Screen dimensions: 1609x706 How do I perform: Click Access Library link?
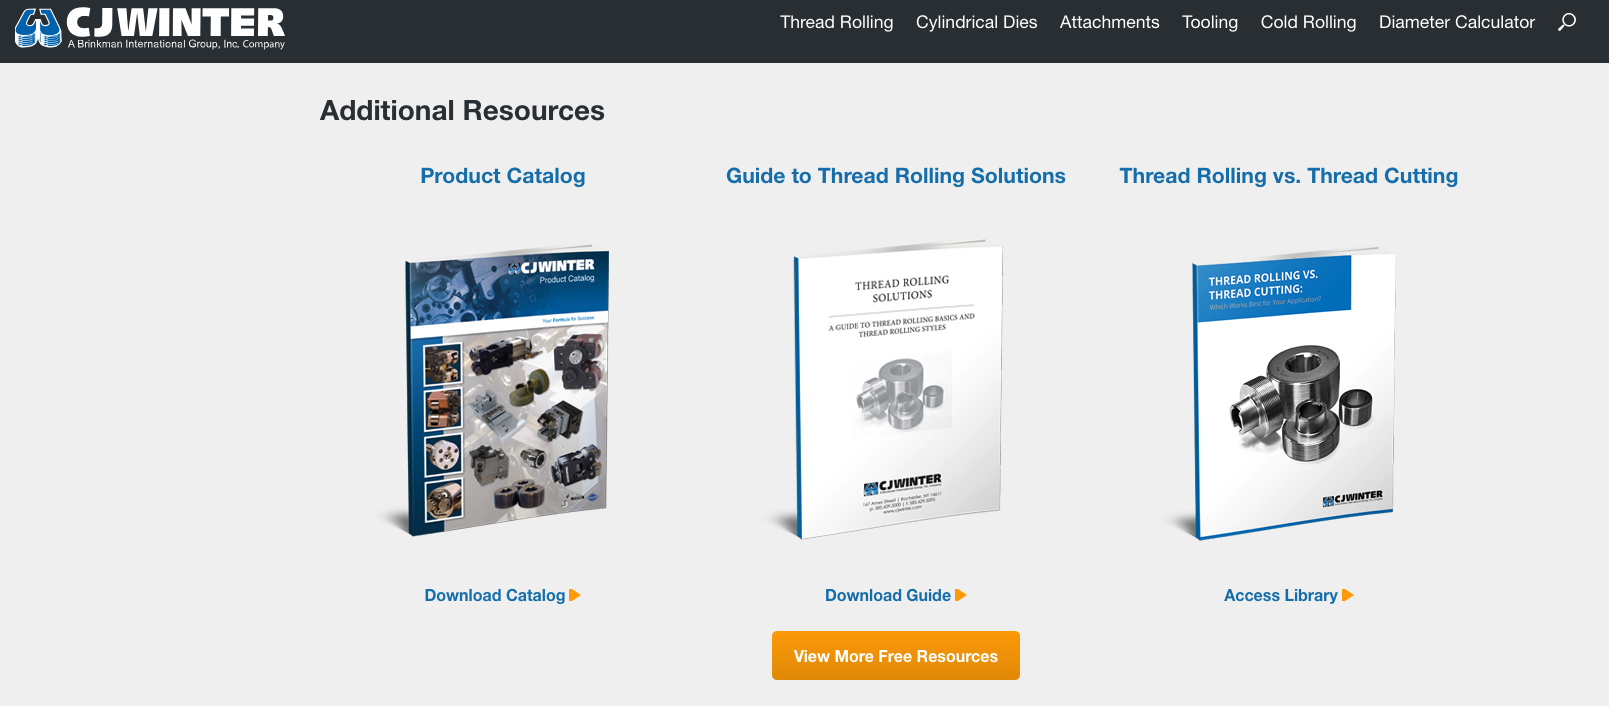coord(1288,595)
